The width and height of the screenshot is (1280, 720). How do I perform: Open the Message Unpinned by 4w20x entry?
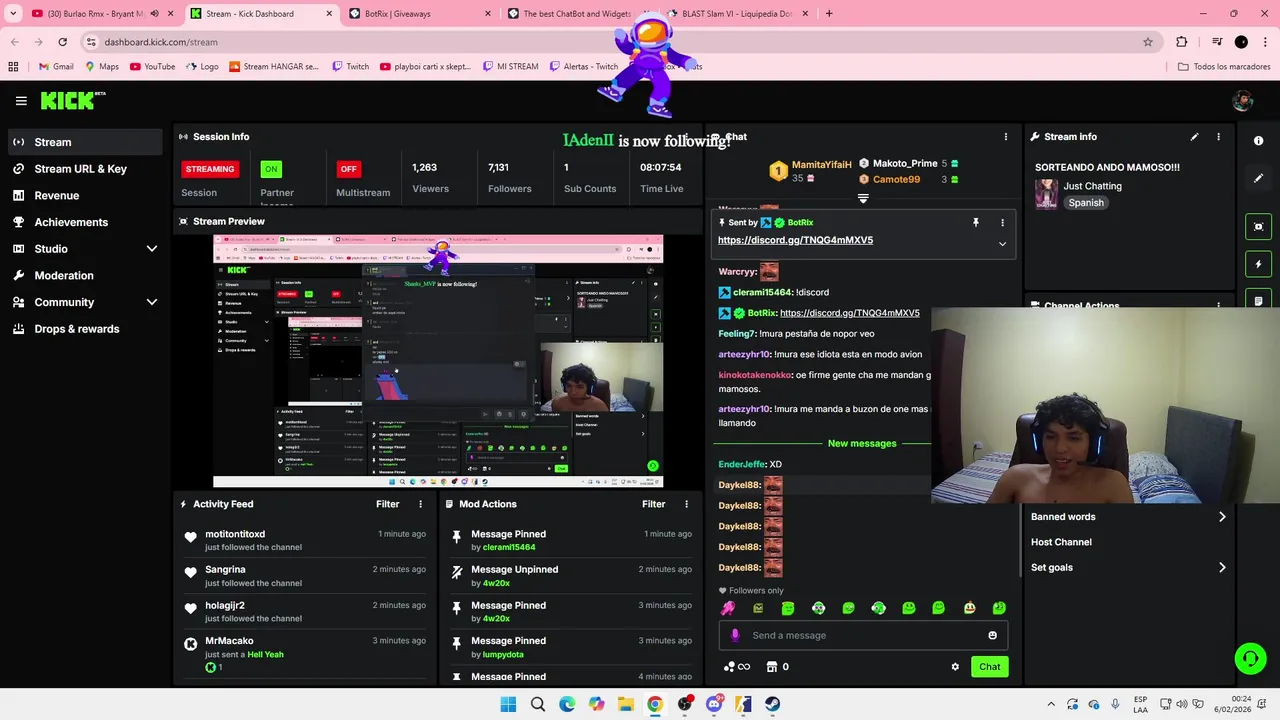pos(570,575)
